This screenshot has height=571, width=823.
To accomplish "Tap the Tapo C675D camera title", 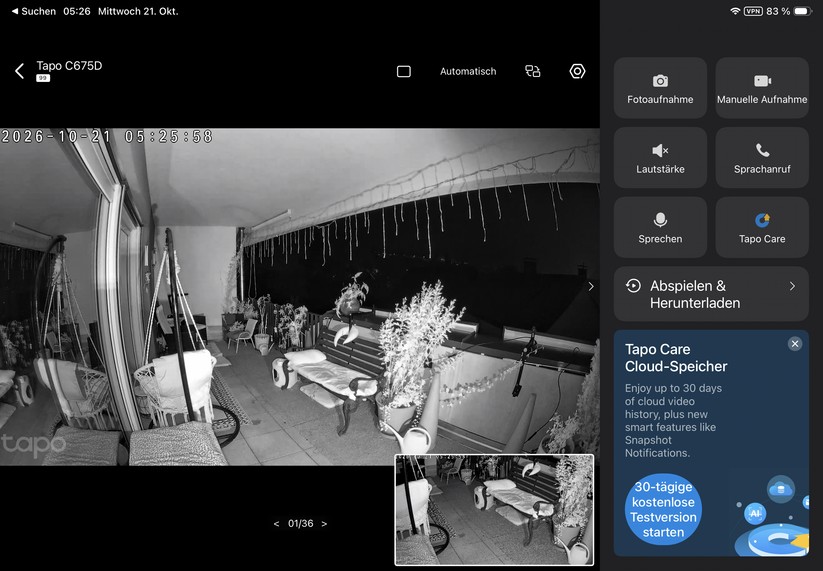I will coord(69,66).
